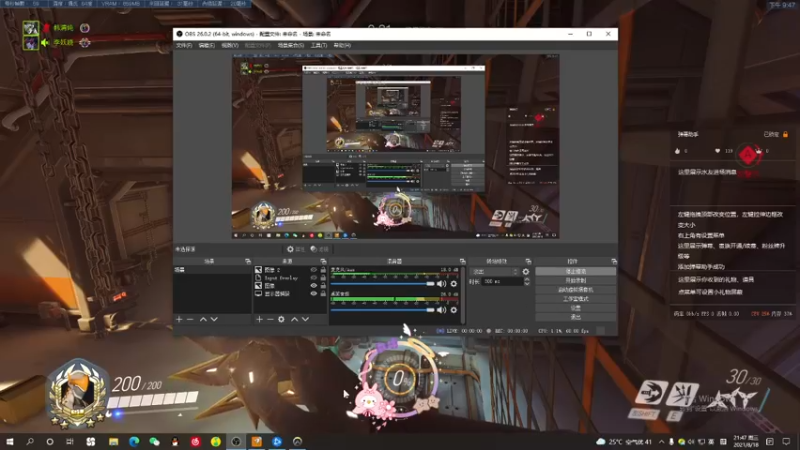Click the 开始录制 button
Image resolution: width=800 pixels, height=450 pixels.
click(x=576, y=281)
